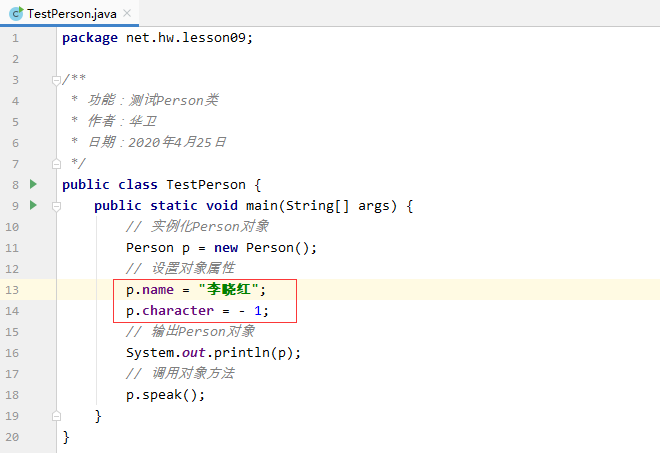
Task: Click the static keyword on line 9
Action: point(174,205)
